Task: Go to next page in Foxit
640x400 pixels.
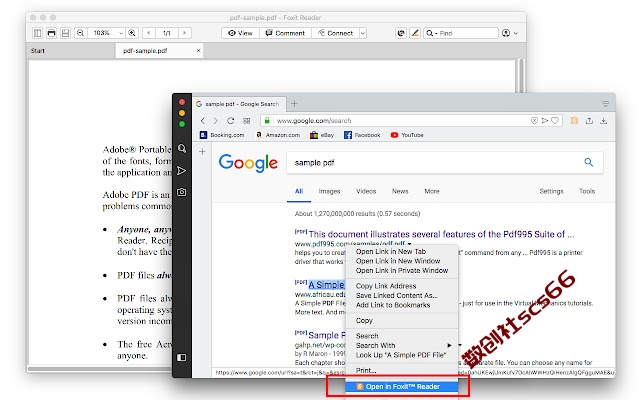Action: coord(184,33)
